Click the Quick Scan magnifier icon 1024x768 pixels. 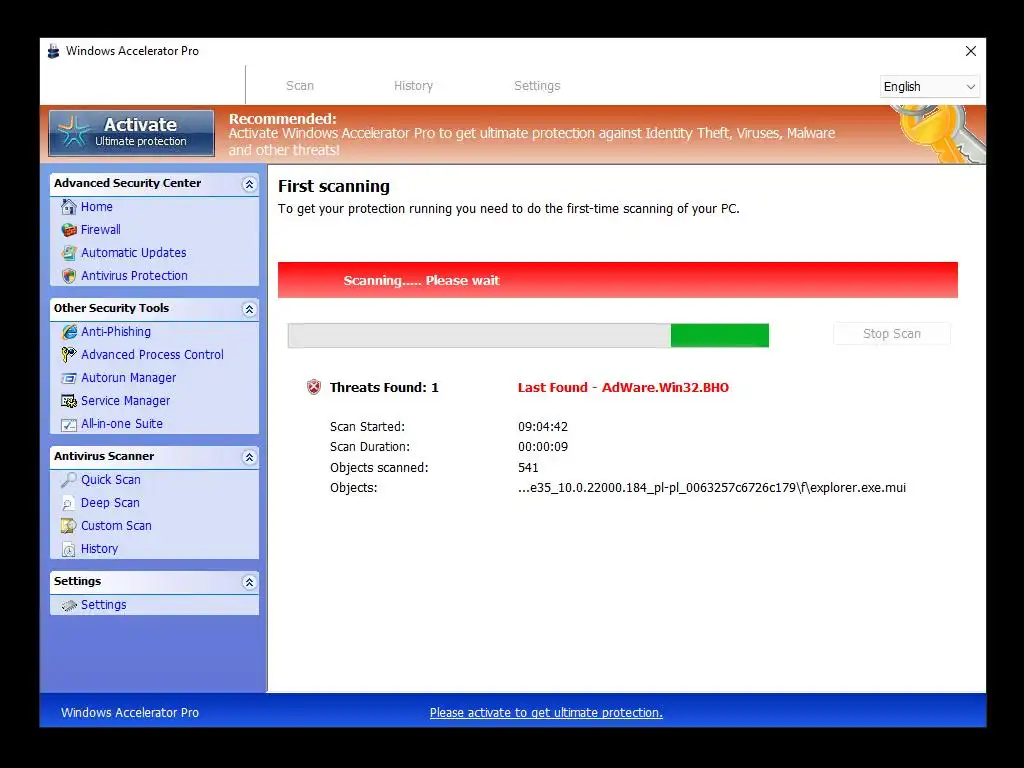point(69,480)
